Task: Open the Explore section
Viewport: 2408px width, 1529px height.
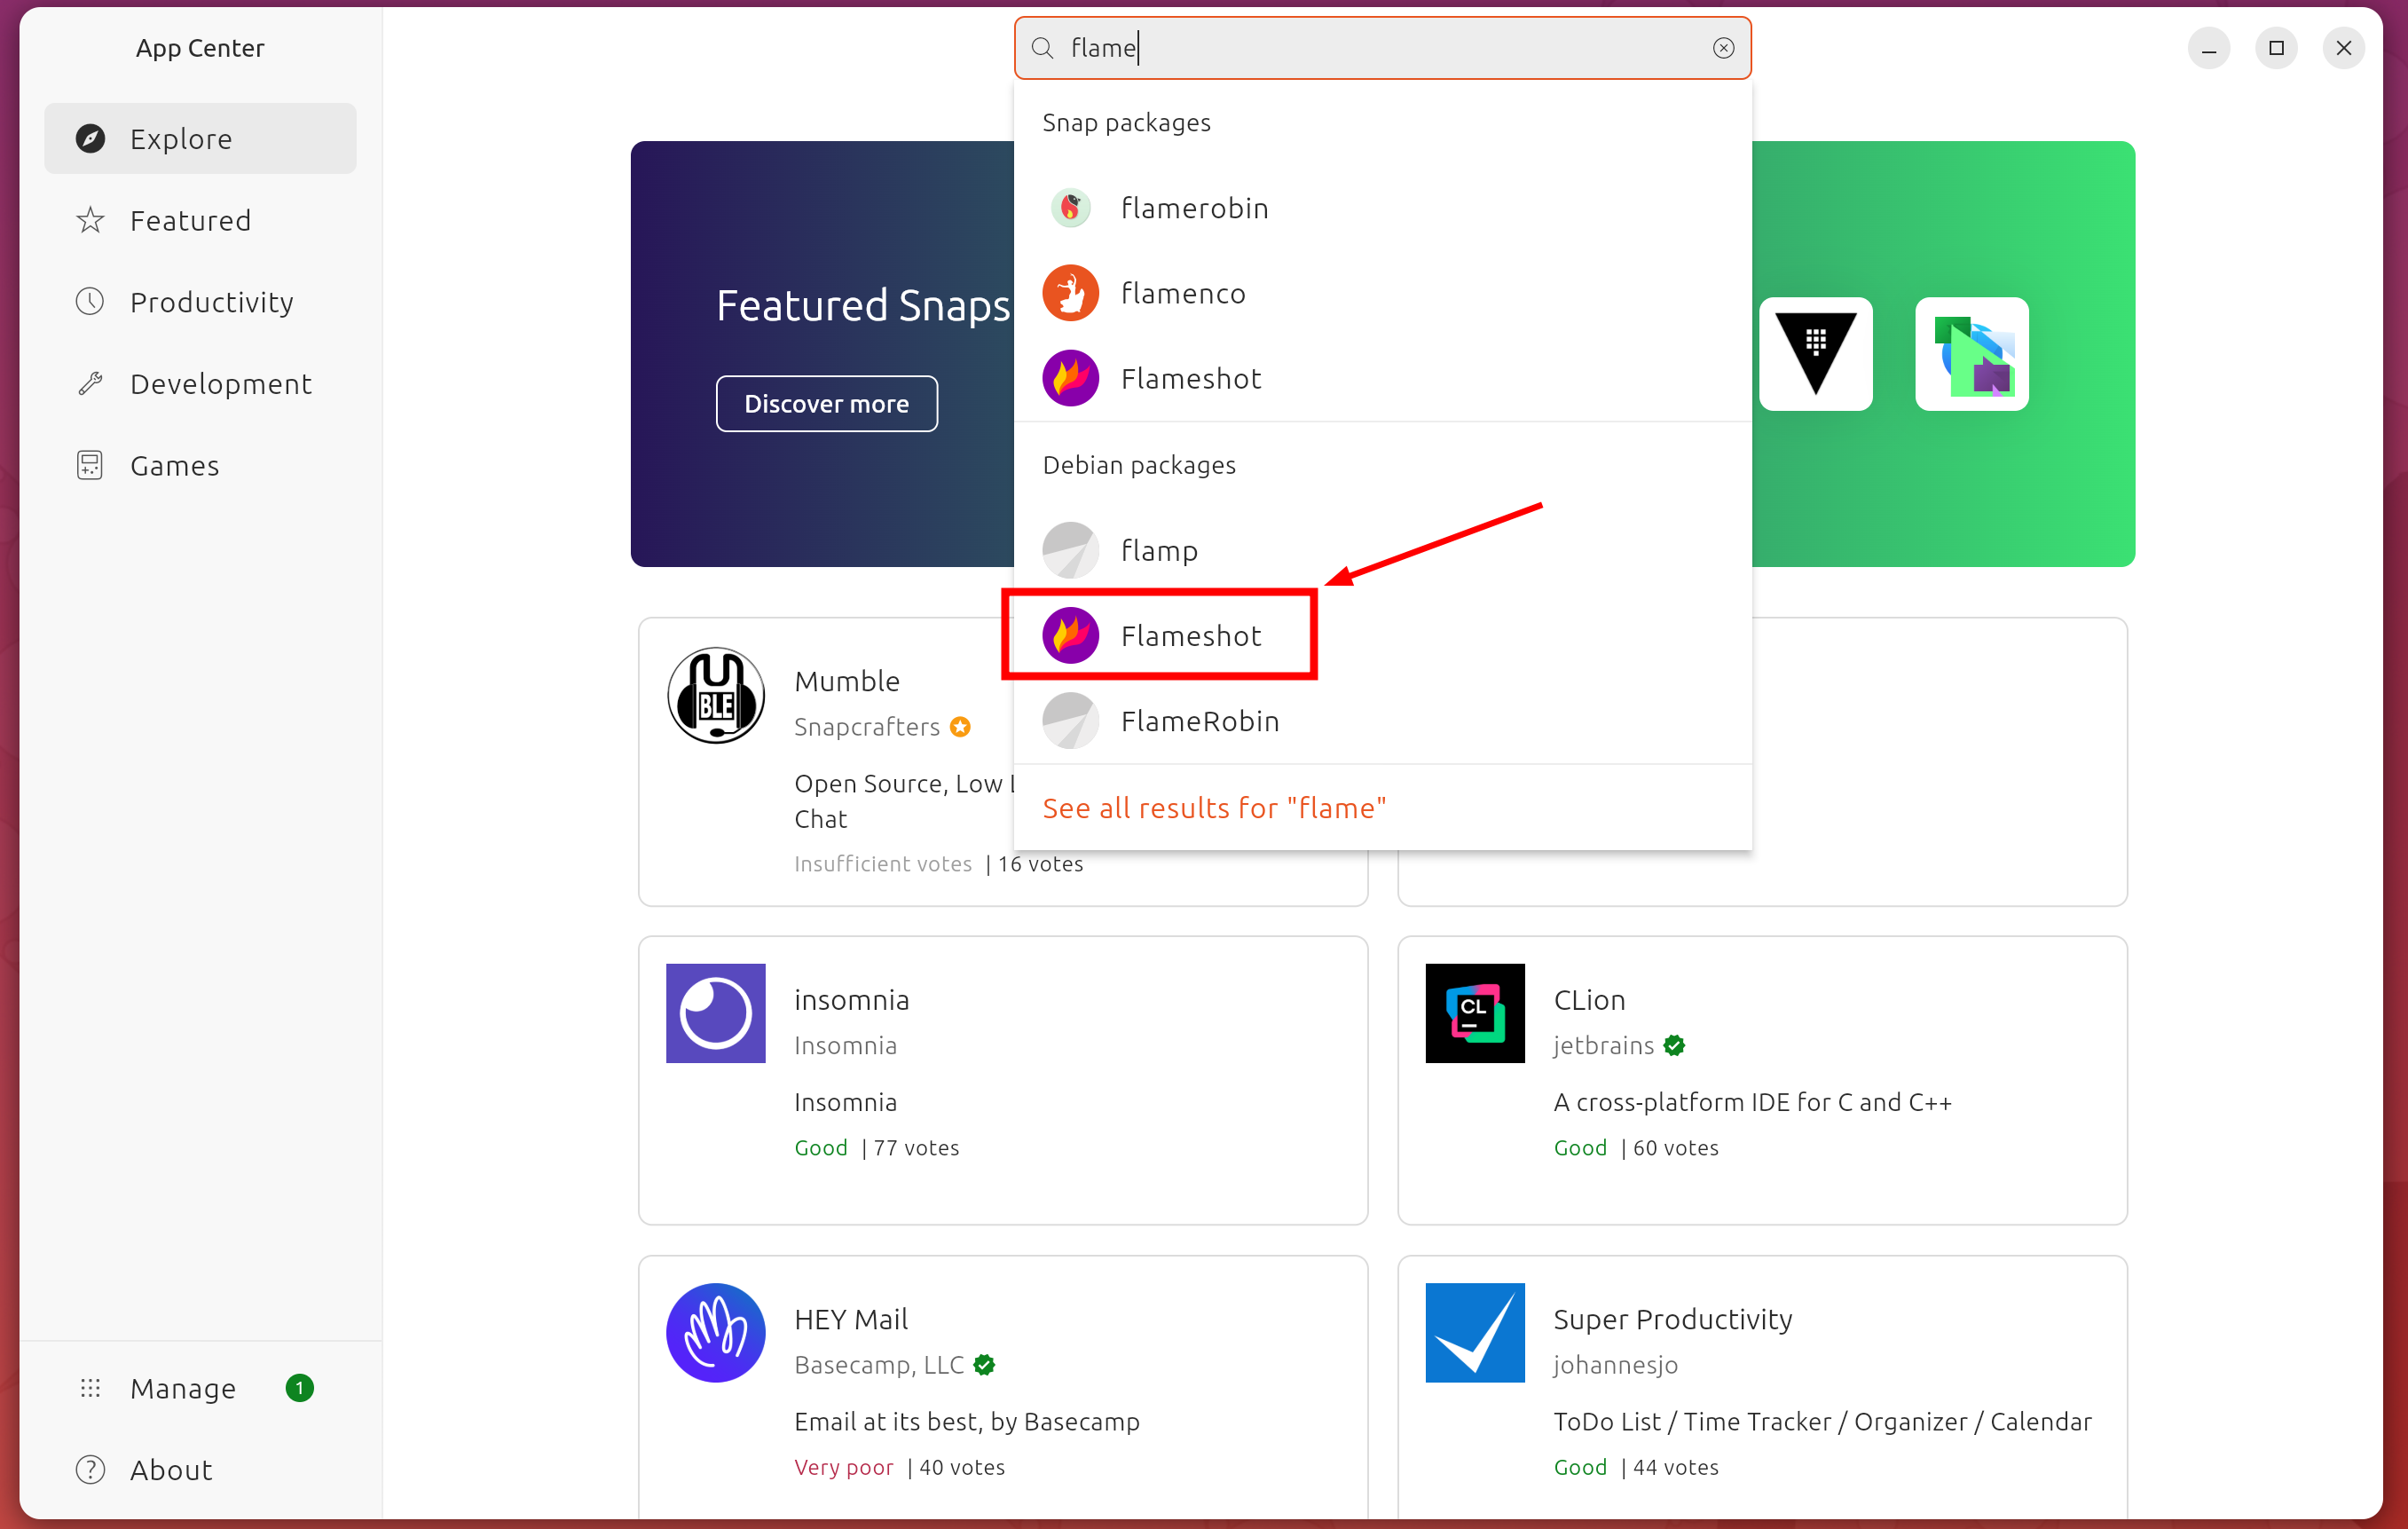Action: point(200,138)
